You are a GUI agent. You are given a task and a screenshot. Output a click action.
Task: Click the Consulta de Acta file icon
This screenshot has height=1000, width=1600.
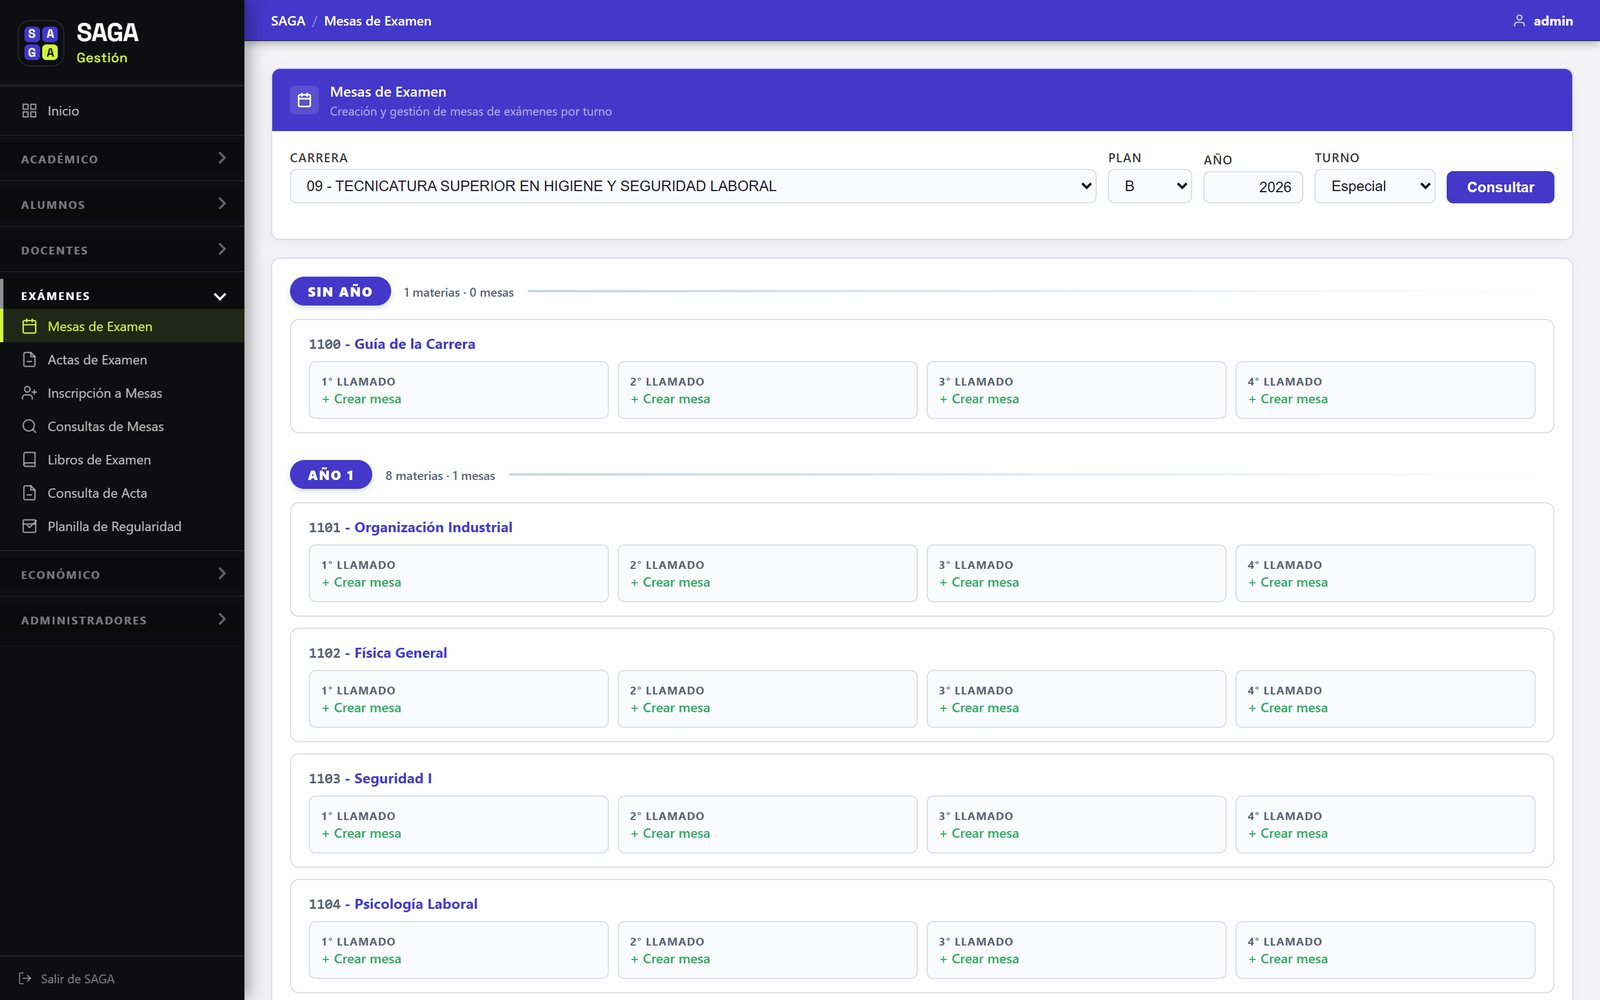tap(29, 493)
